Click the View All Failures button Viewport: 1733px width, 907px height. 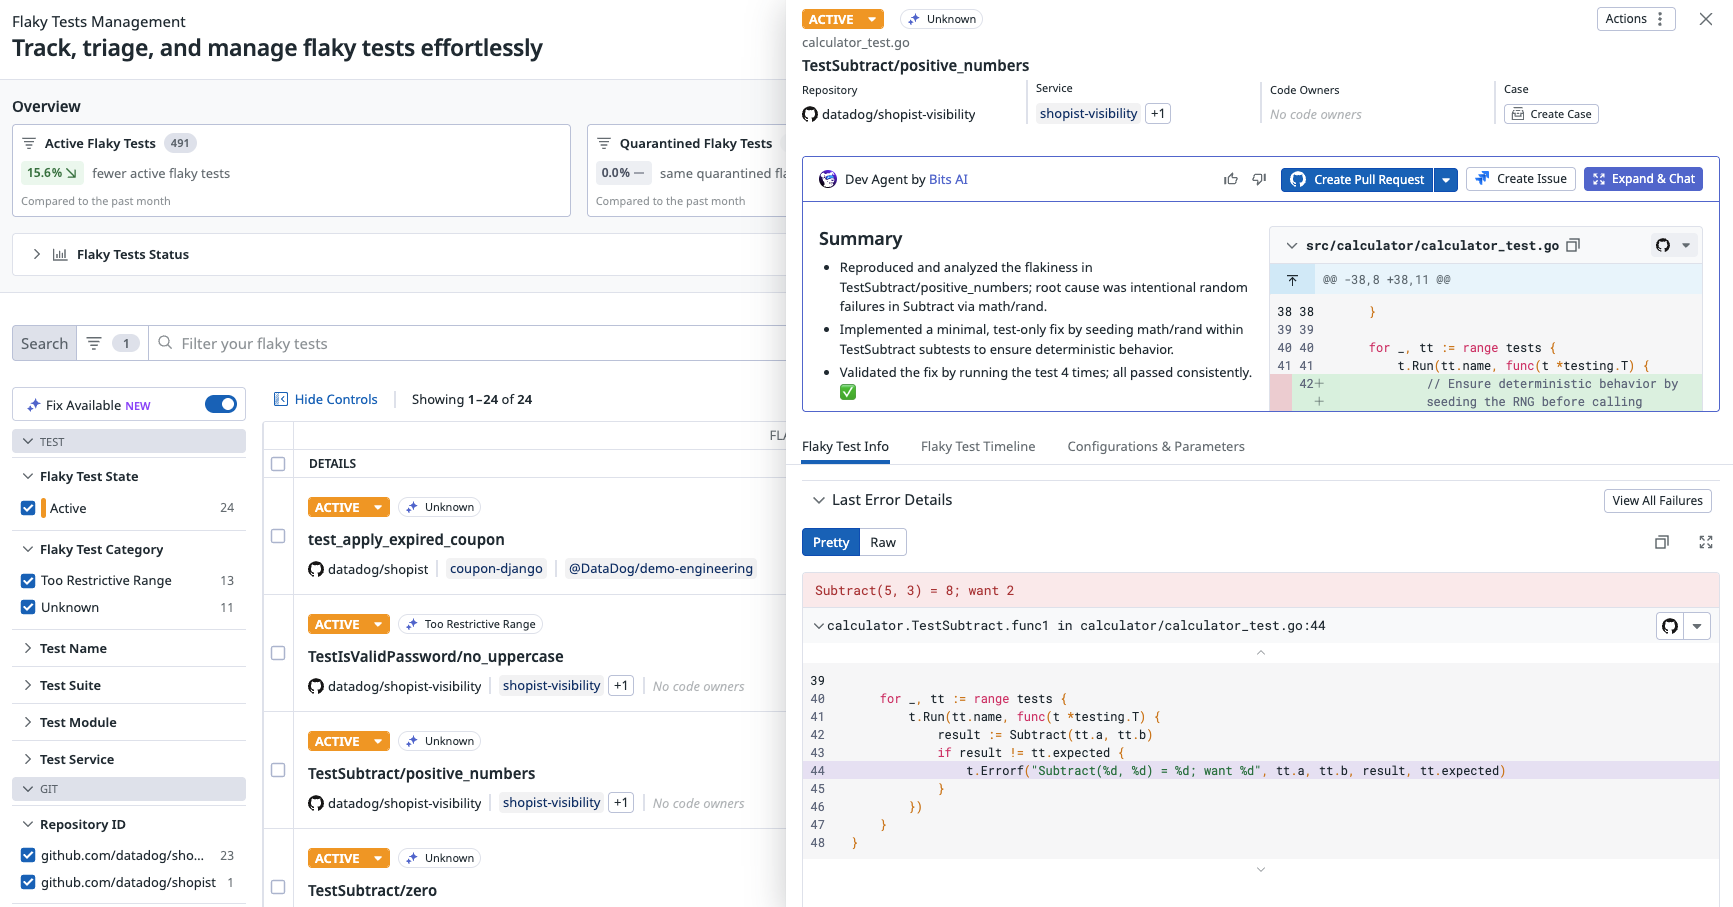point(1656,501)
